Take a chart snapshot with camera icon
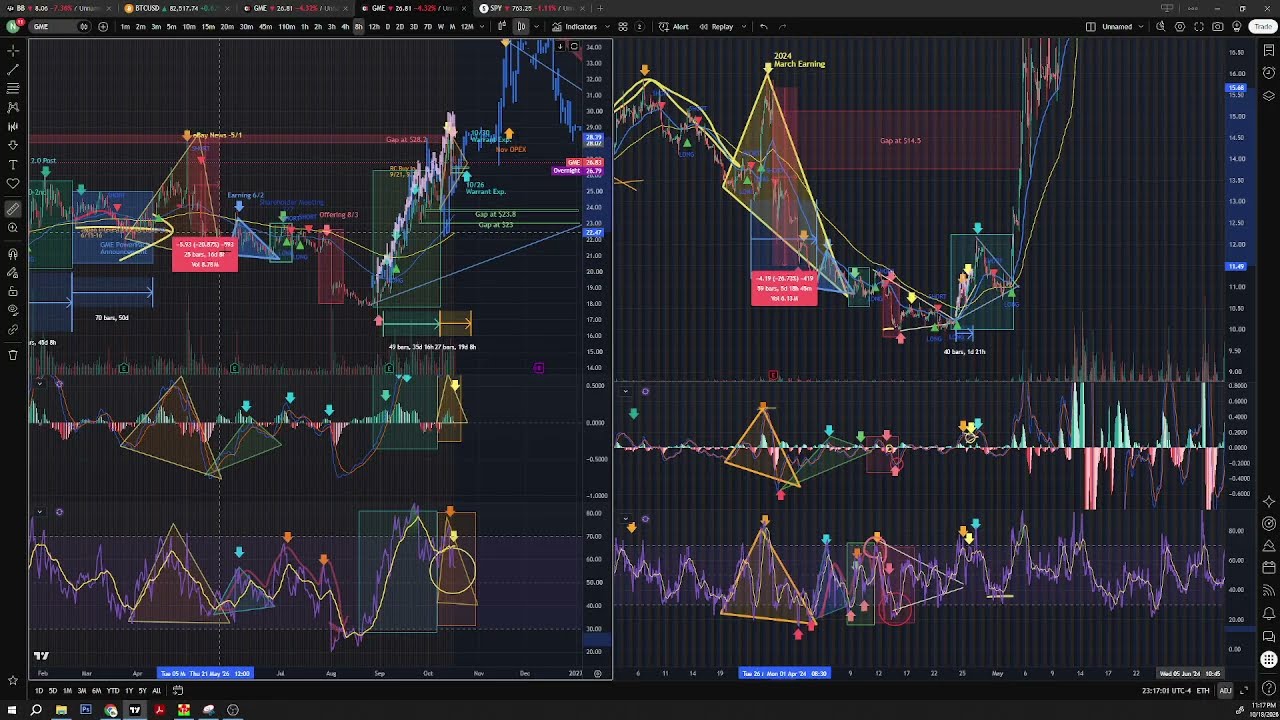This screenshot has height=720, width=1280. (x=1217, y=27)
